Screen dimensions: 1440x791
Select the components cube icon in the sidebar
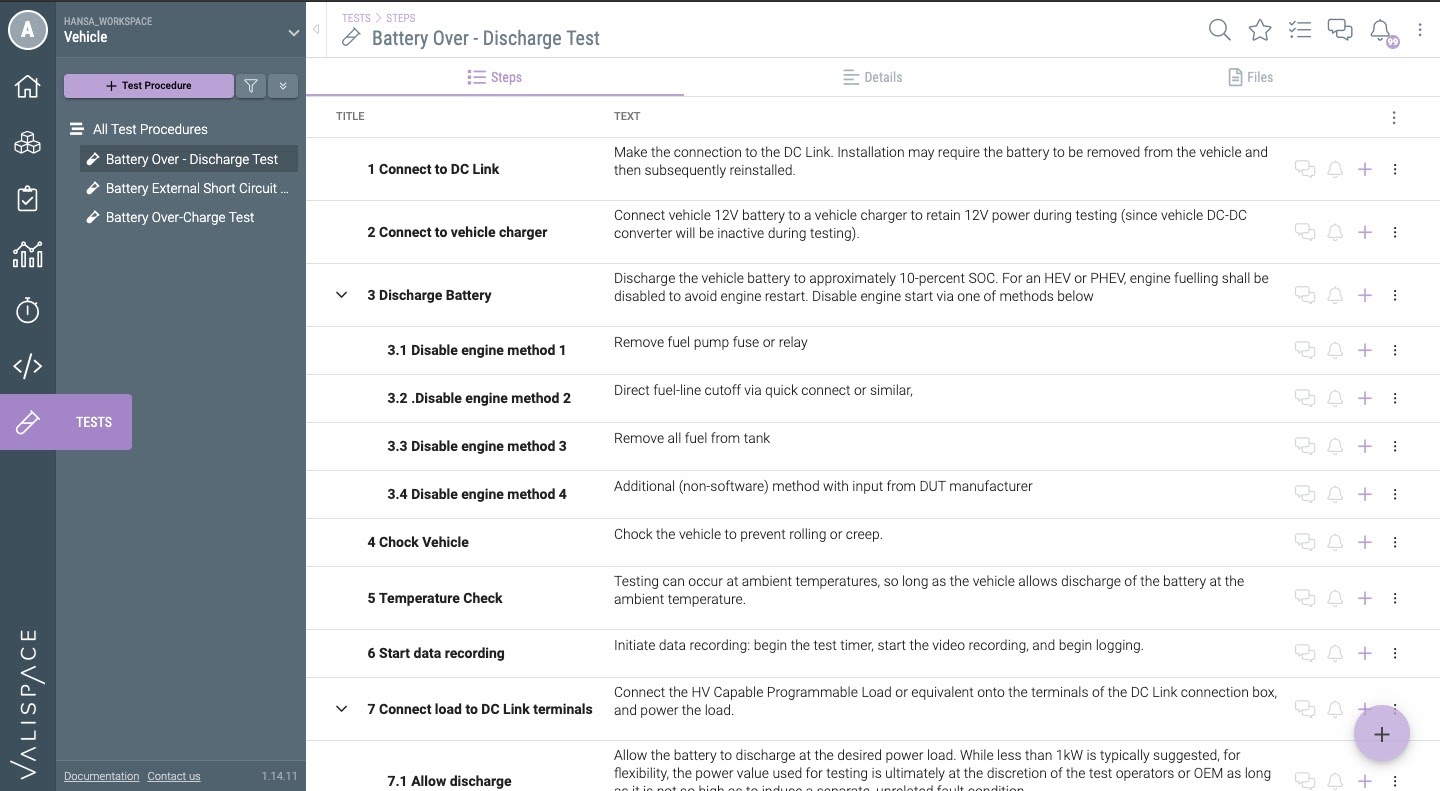[27, 142]
